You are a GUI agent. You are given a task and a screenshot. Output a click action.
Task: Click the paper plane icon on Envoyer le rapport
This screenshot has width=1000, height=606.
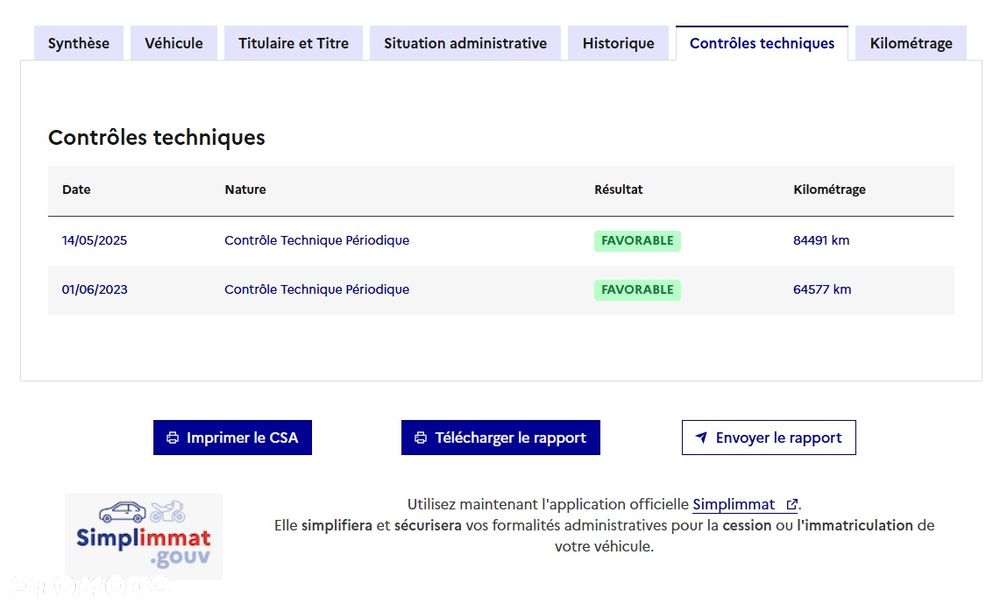(x=702, y=438)
